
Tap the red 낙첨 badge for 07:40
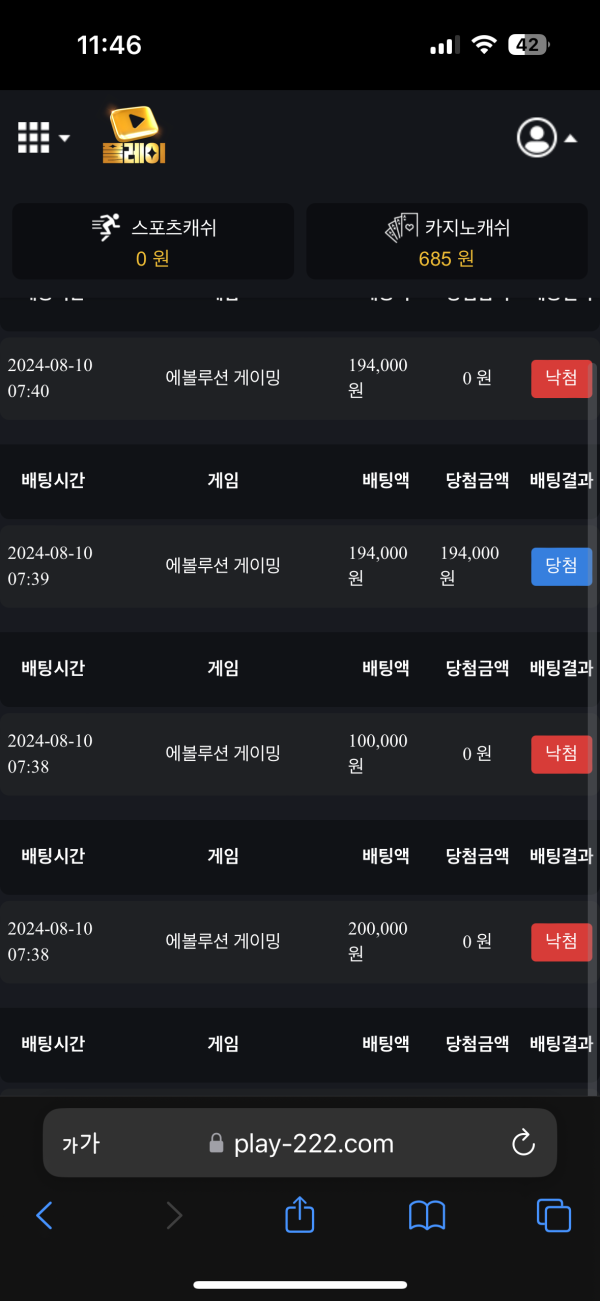click(x=561, y=379)
